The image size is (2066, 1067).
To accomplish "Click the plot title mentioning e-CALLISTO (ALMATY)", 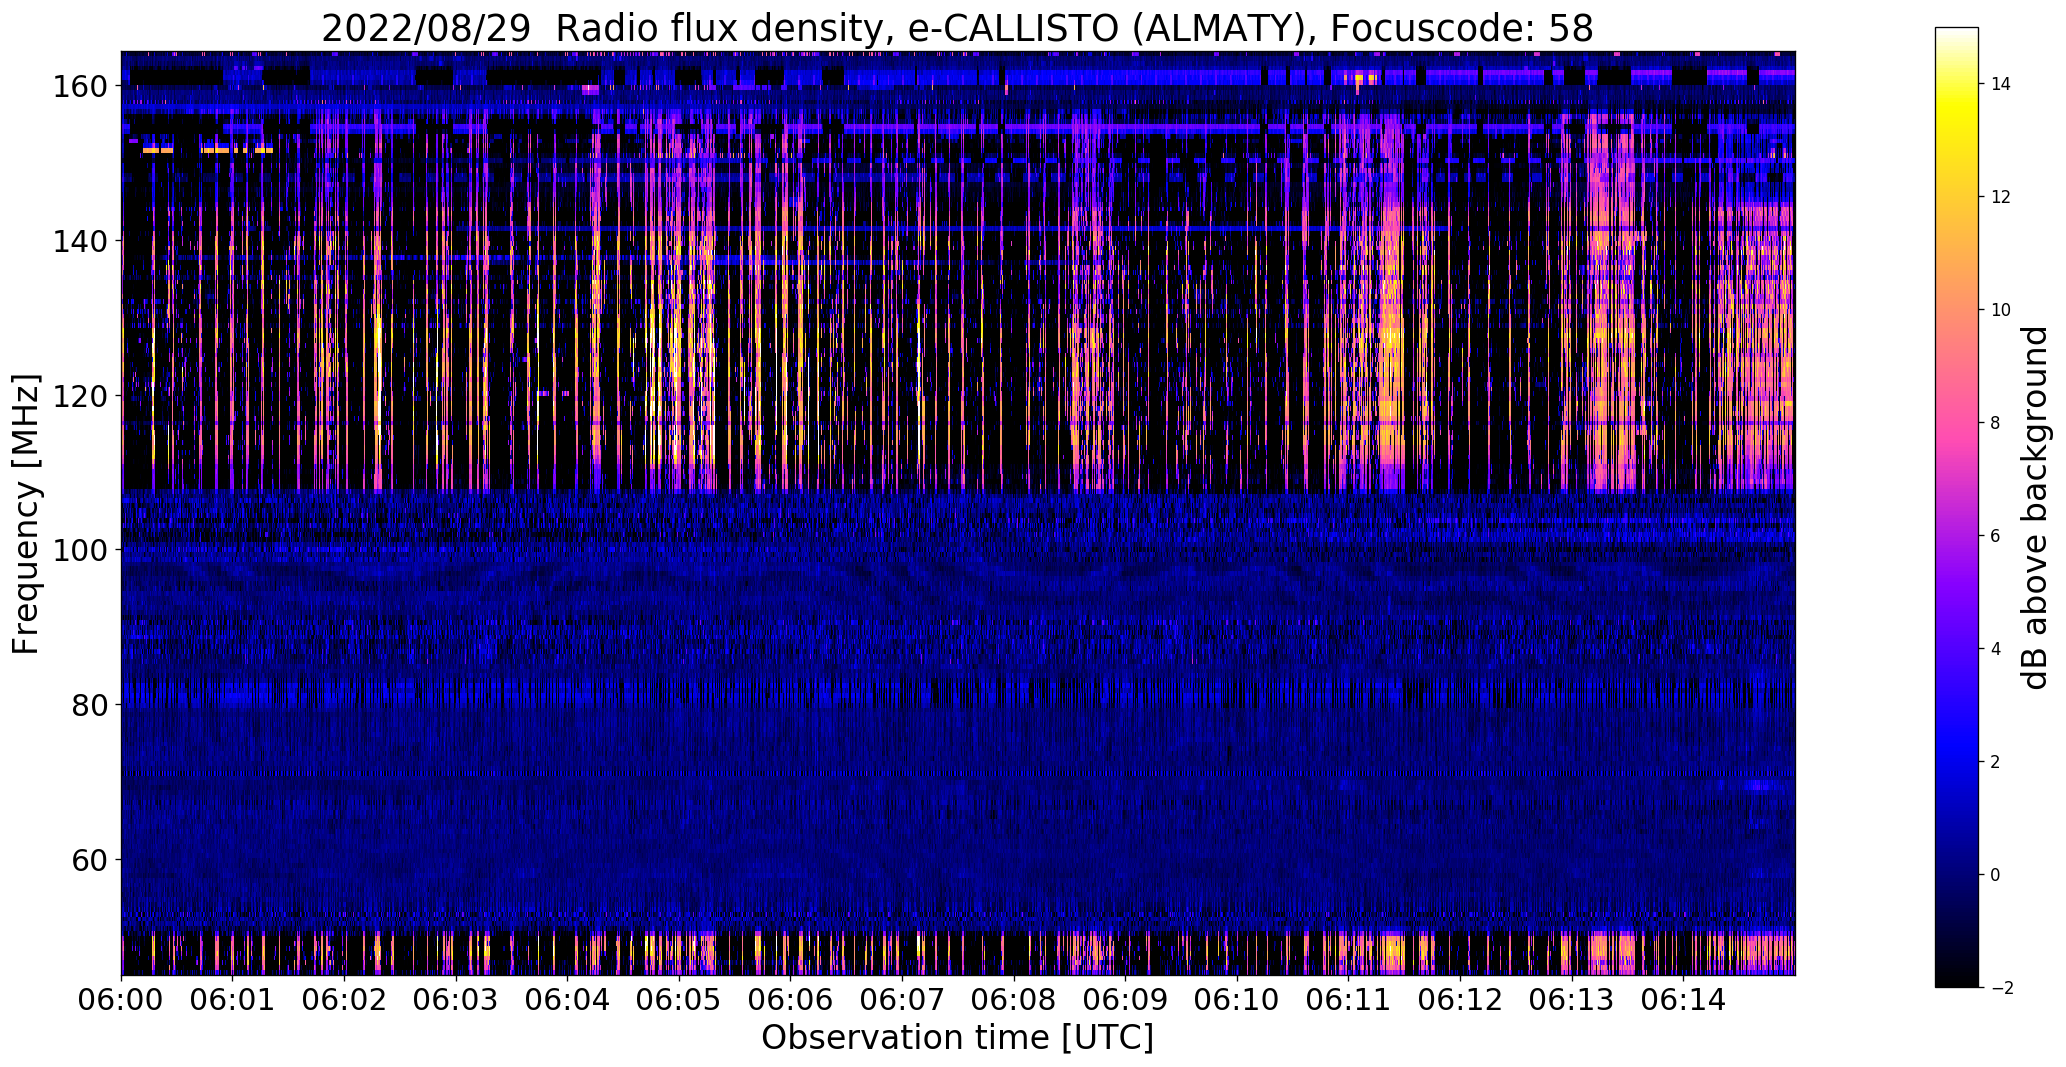I will pyautogui.click(x=957, y=28).
